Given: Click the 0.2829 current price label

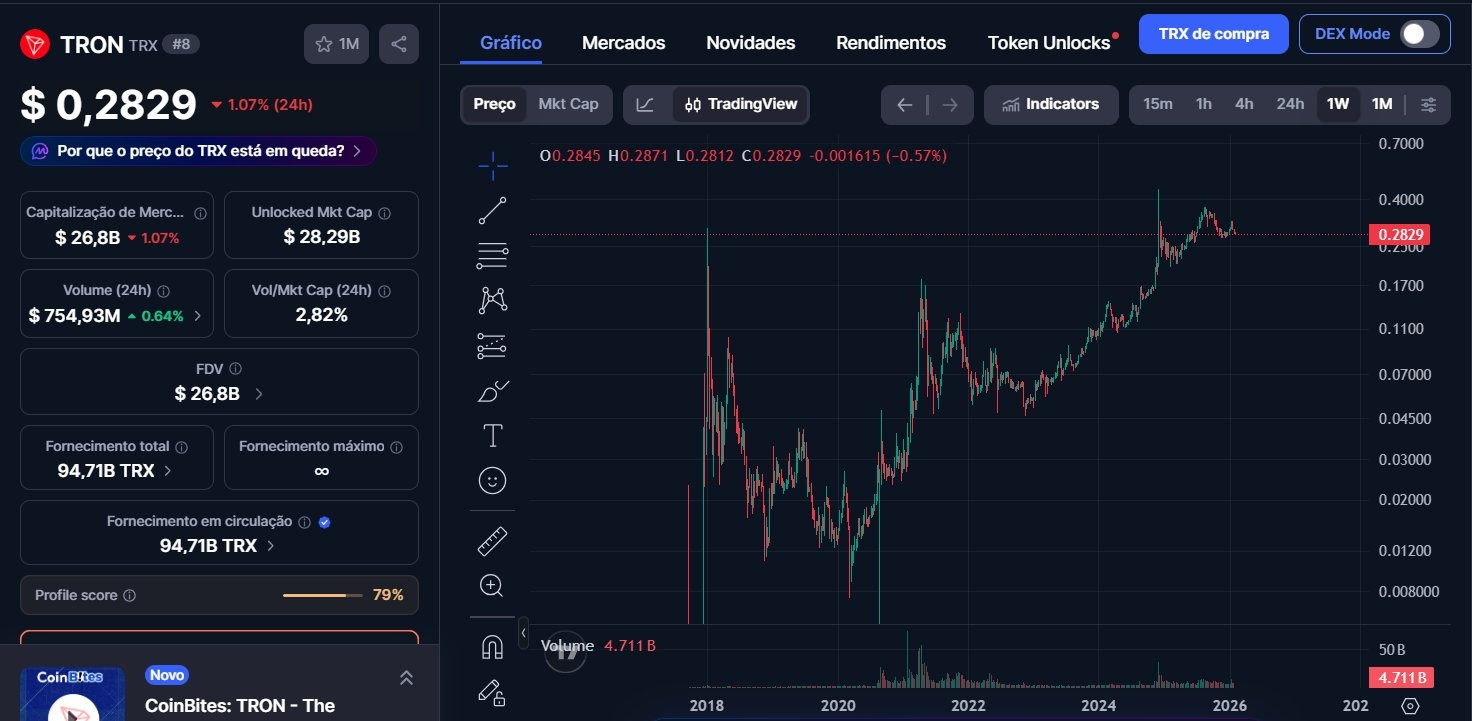Looking at the screenshot, I should point(1400,235).
